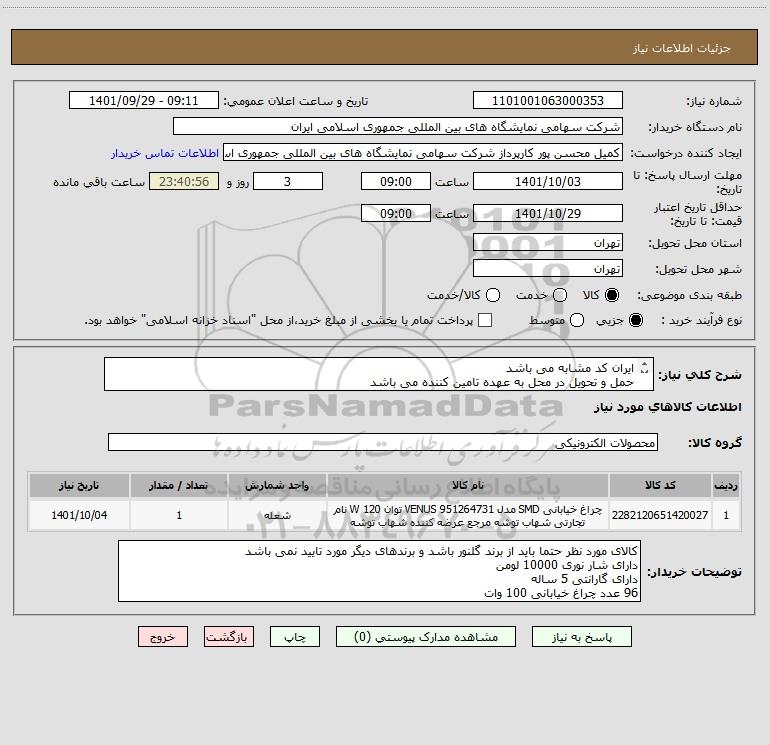Click the چاپ print button
Viewport: 770px width, 745px height.
(295, 637)
